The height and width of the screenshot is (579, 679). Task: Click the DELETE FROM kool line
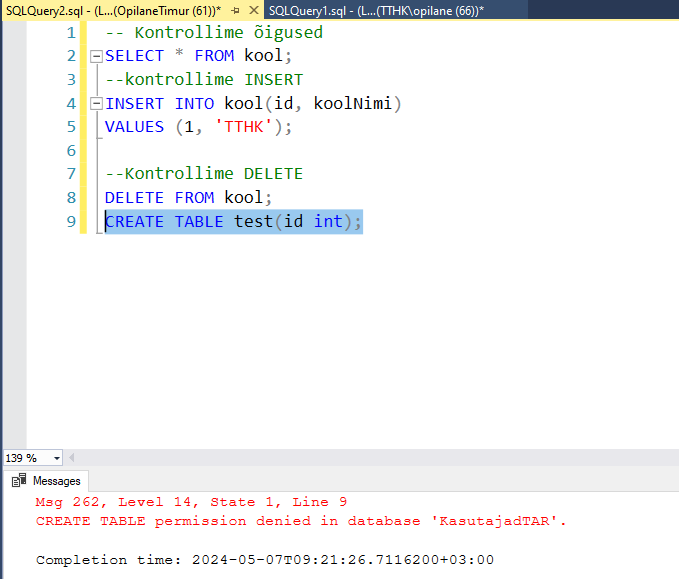coord(188,198)
